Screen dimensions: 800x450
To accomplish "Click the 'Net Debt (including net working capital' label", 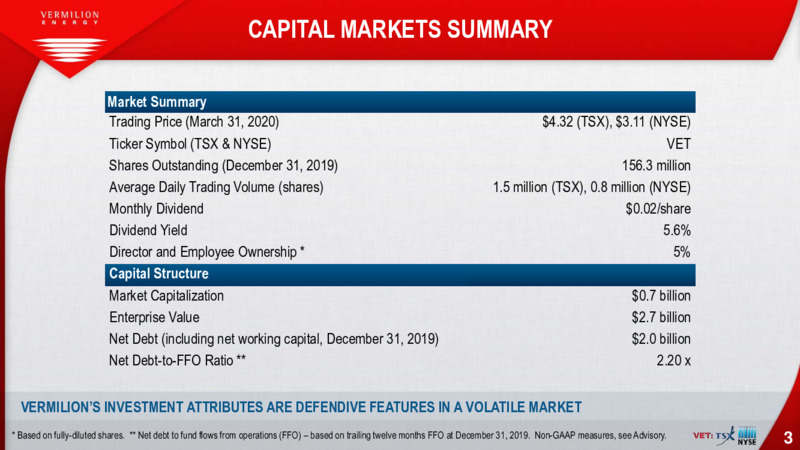I will pos(273,339).
